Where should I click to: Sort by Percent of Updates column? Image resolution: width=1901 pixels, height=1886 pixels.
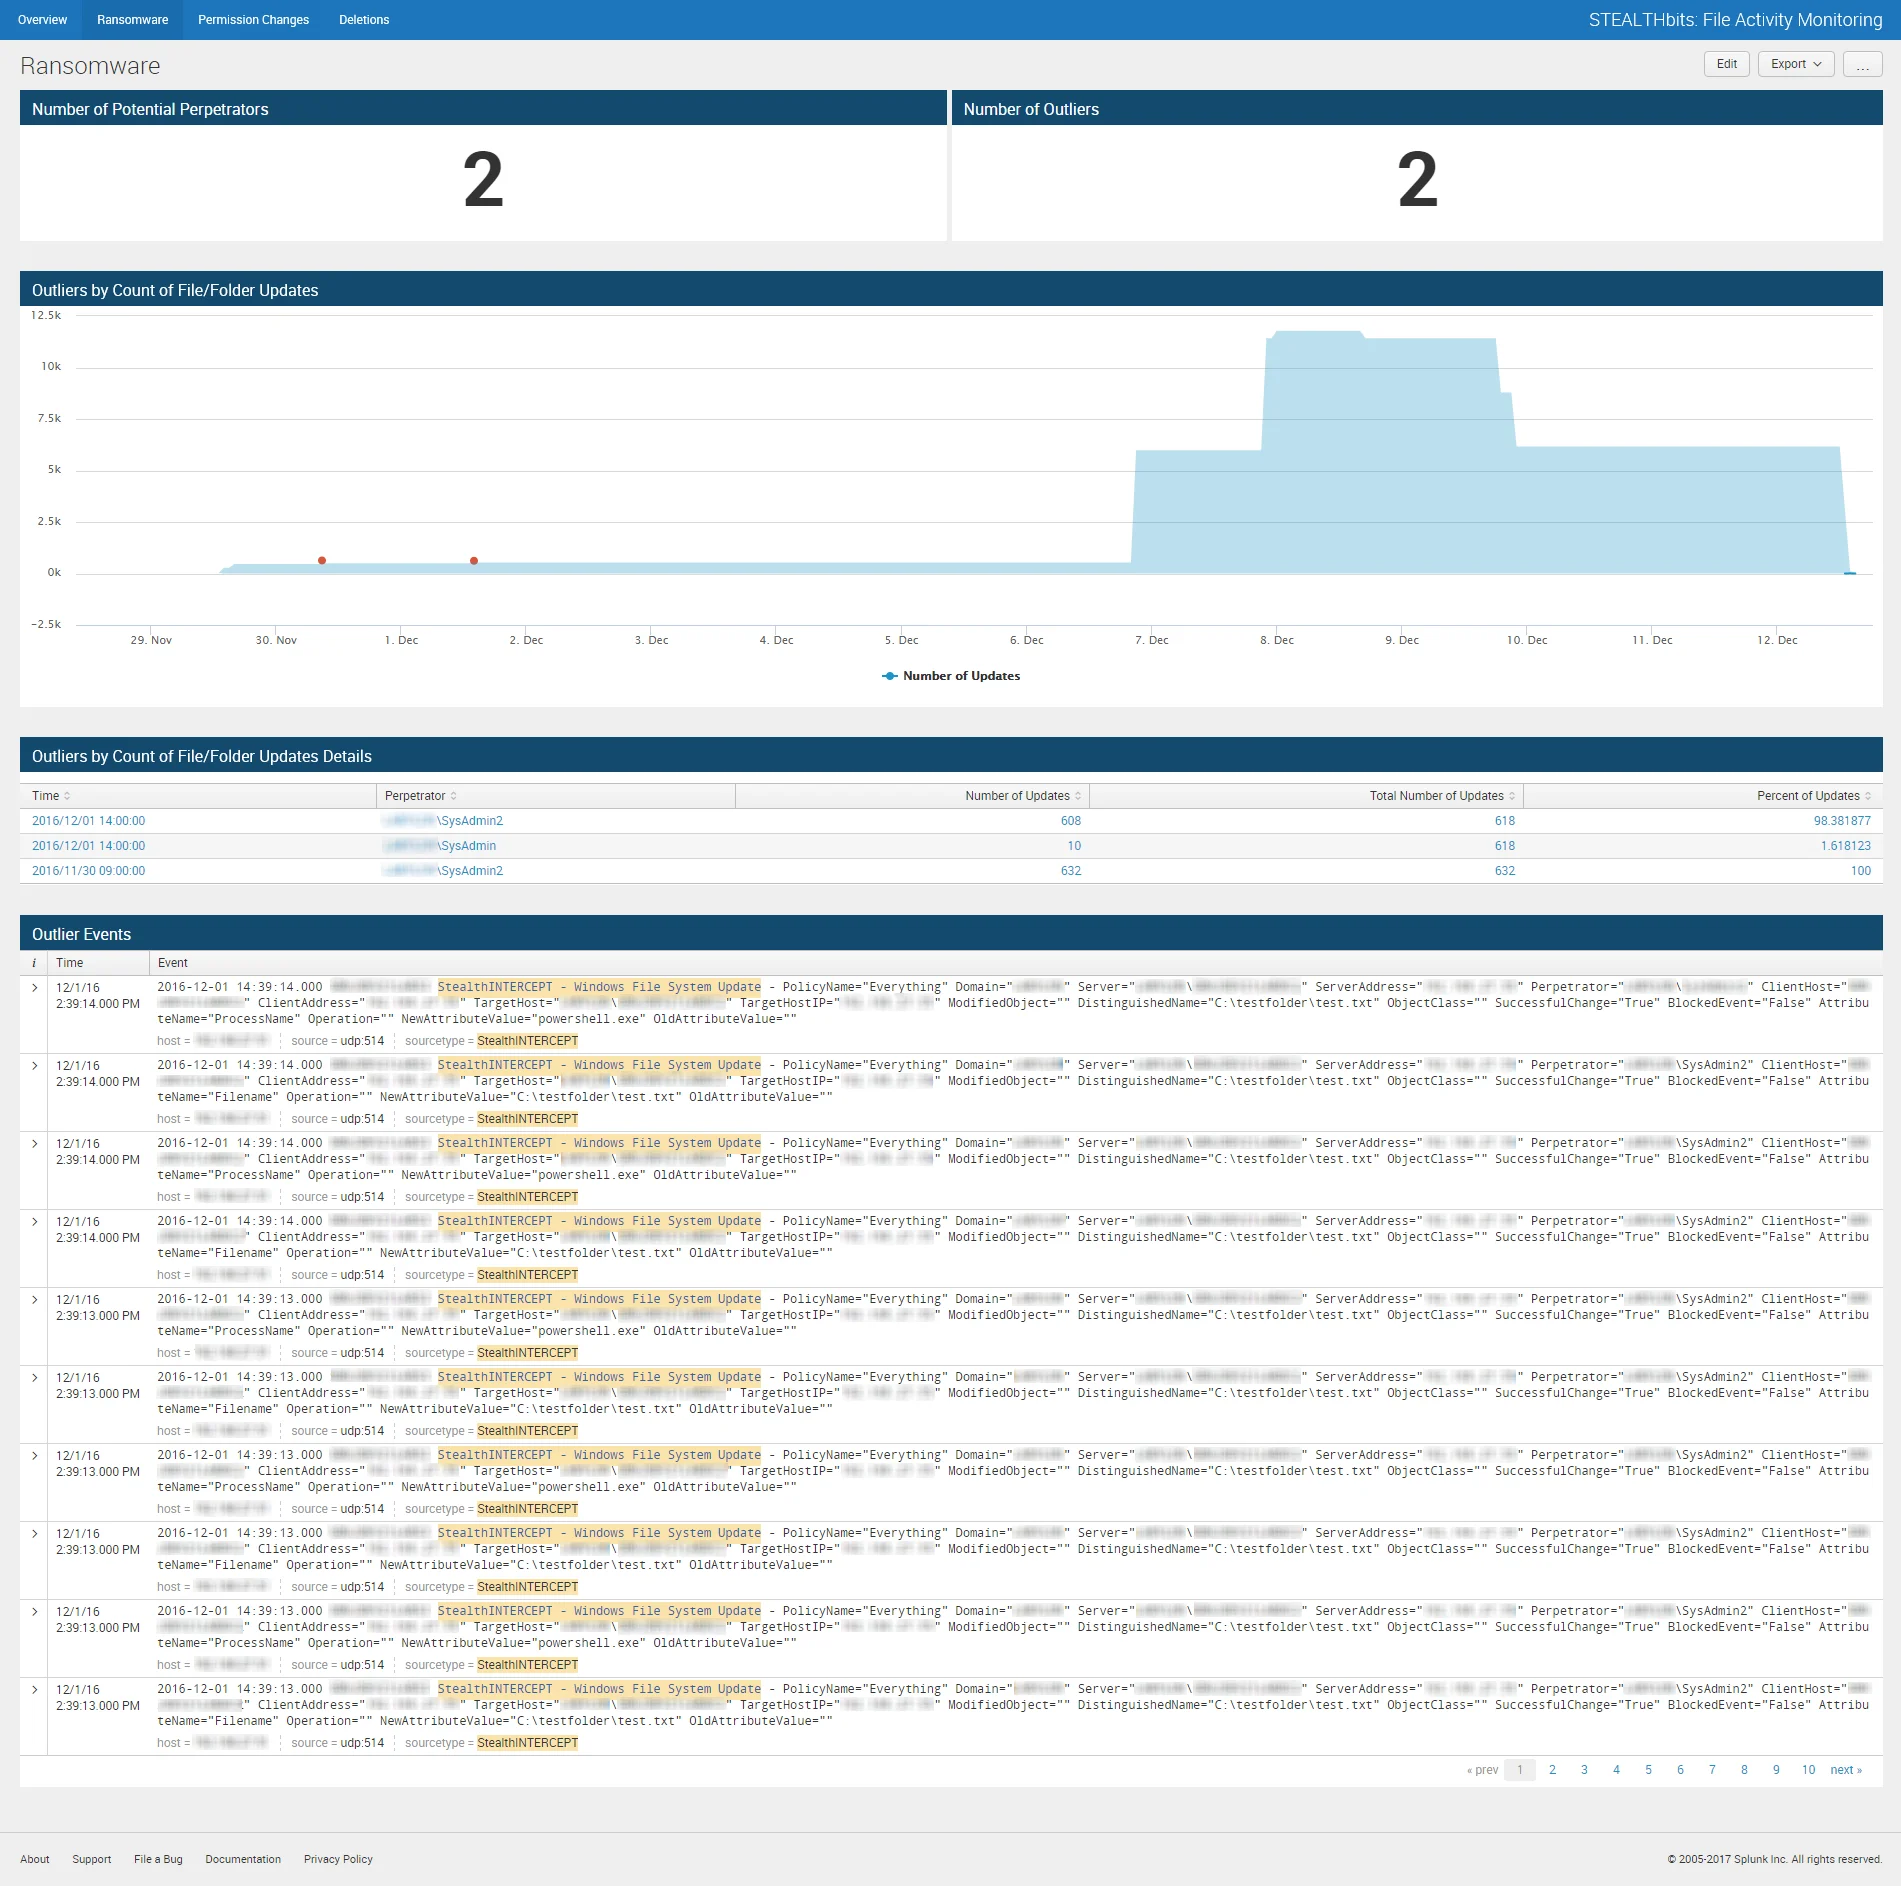[1813, 796]
